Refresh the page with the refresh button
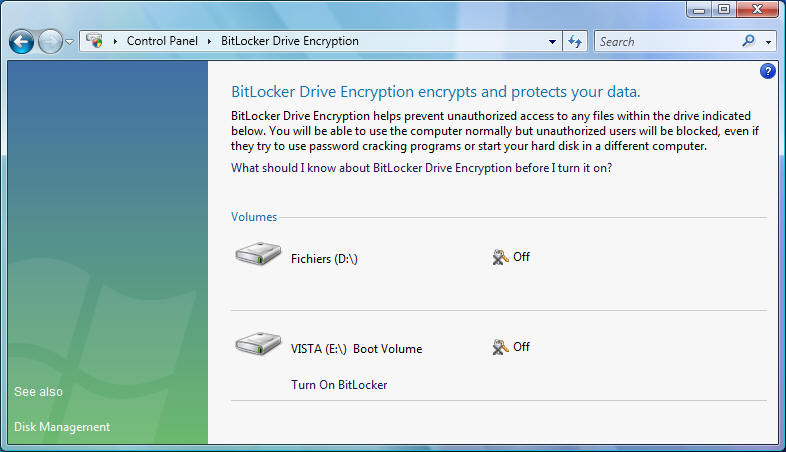Screen dimensions: 786x452 point(575,42)
